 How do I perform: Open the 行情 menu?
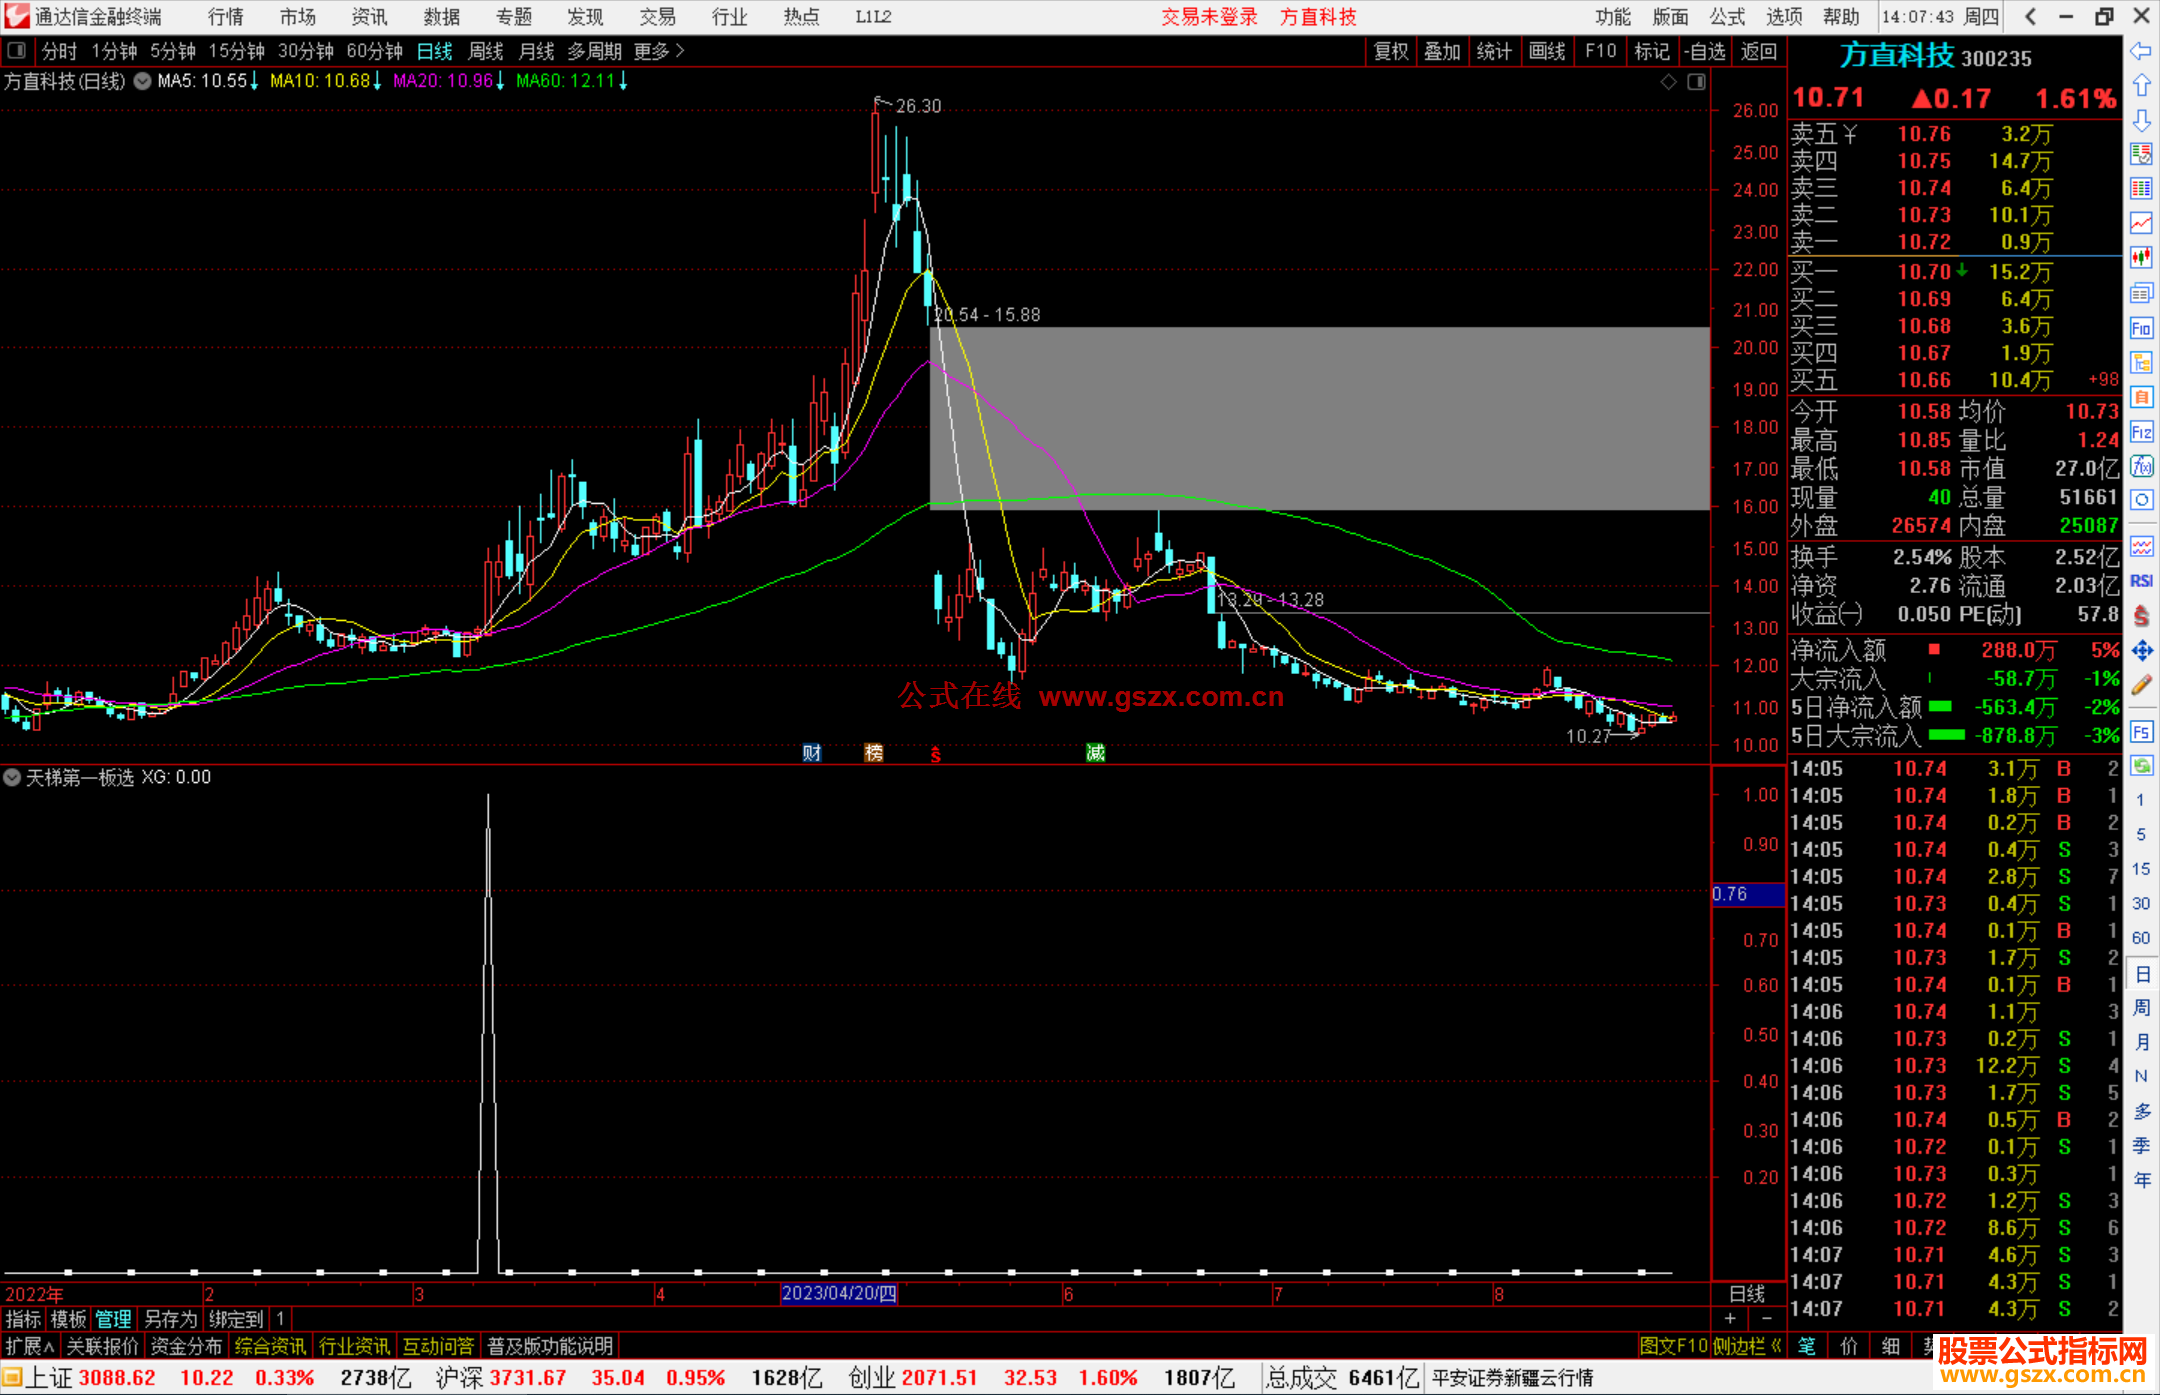[x=226, y=17]
